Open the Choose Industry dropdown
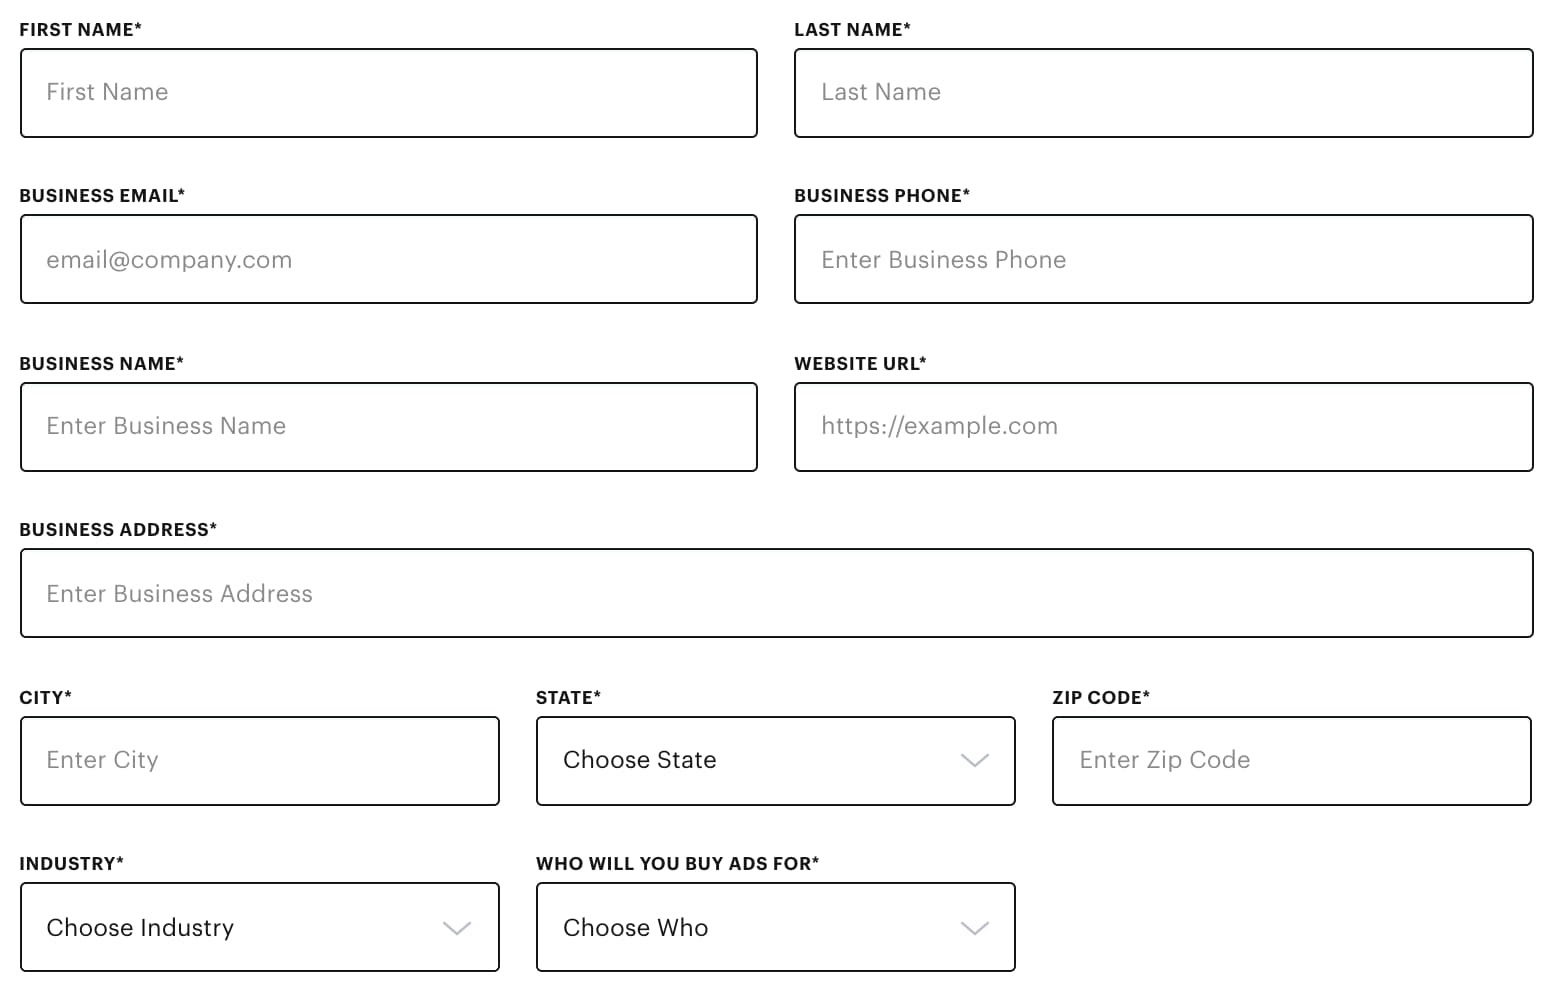This screenshot has width=1564, height=996. [260, 927]
